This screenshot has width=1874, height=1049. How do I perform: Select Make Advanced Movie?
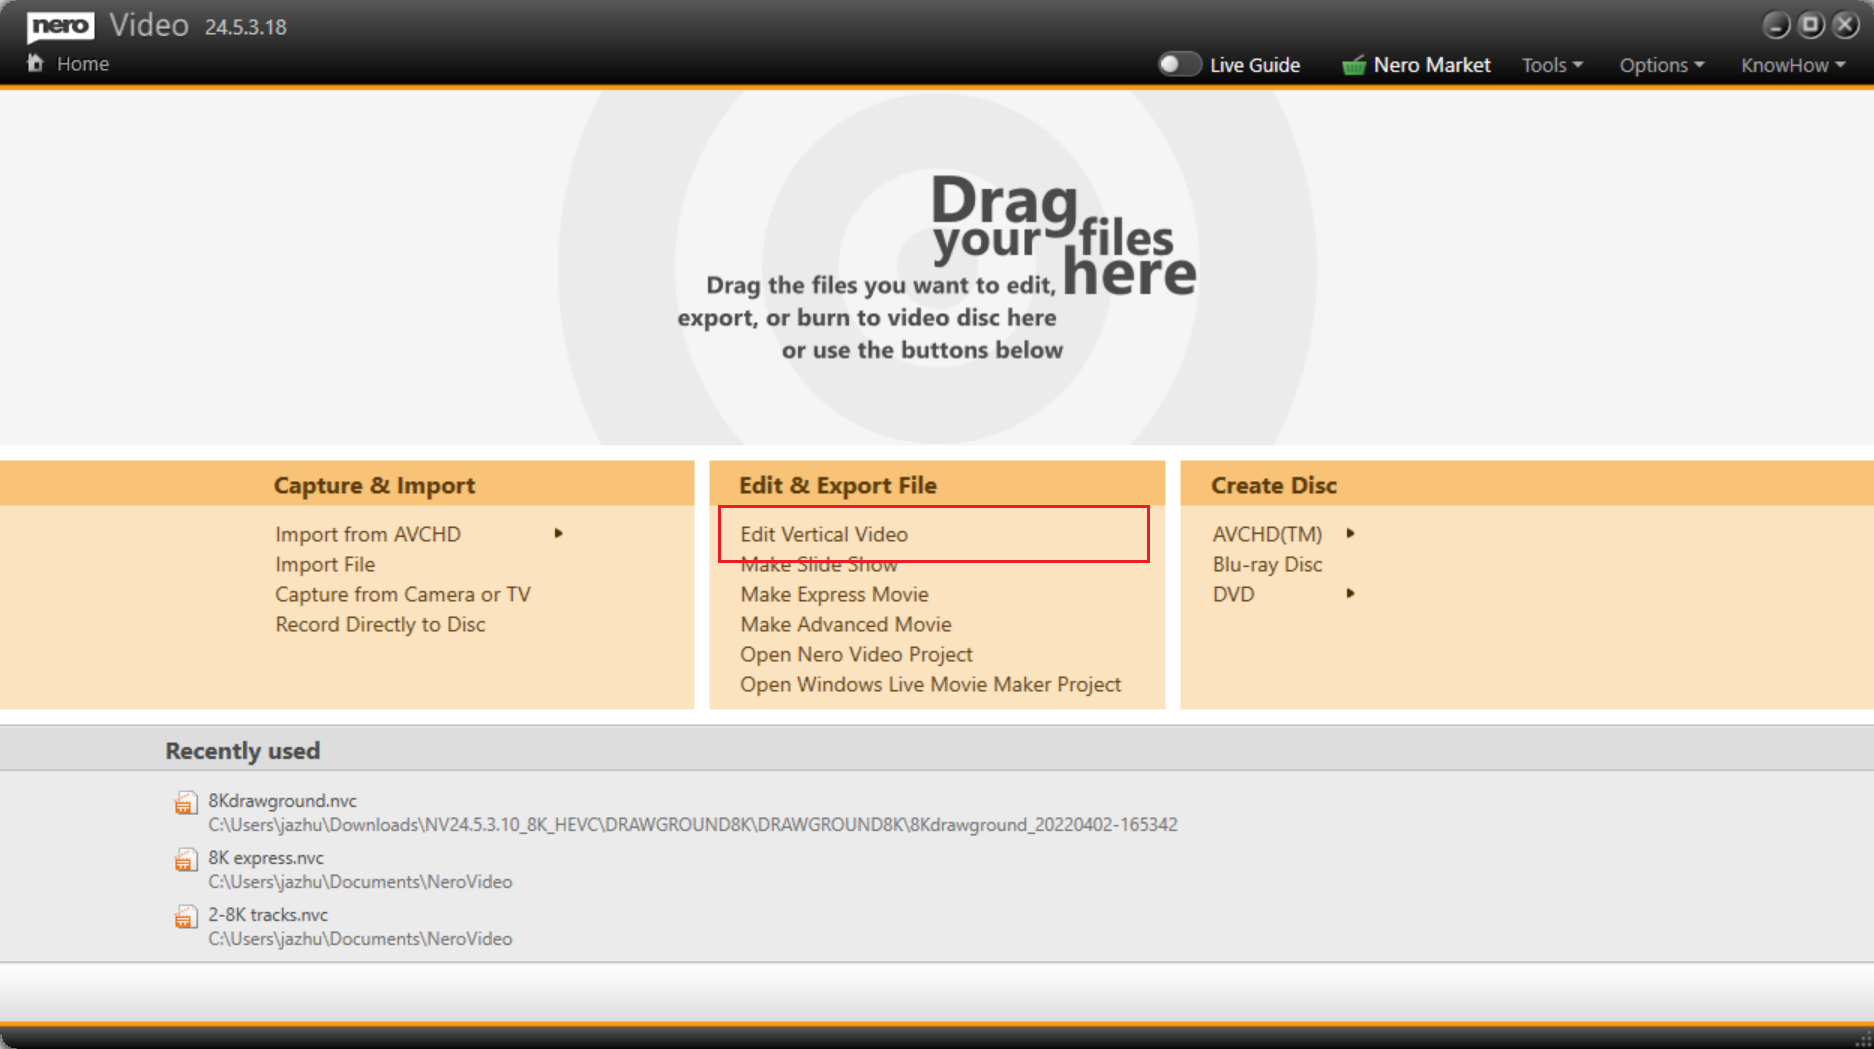pos(846,624)
